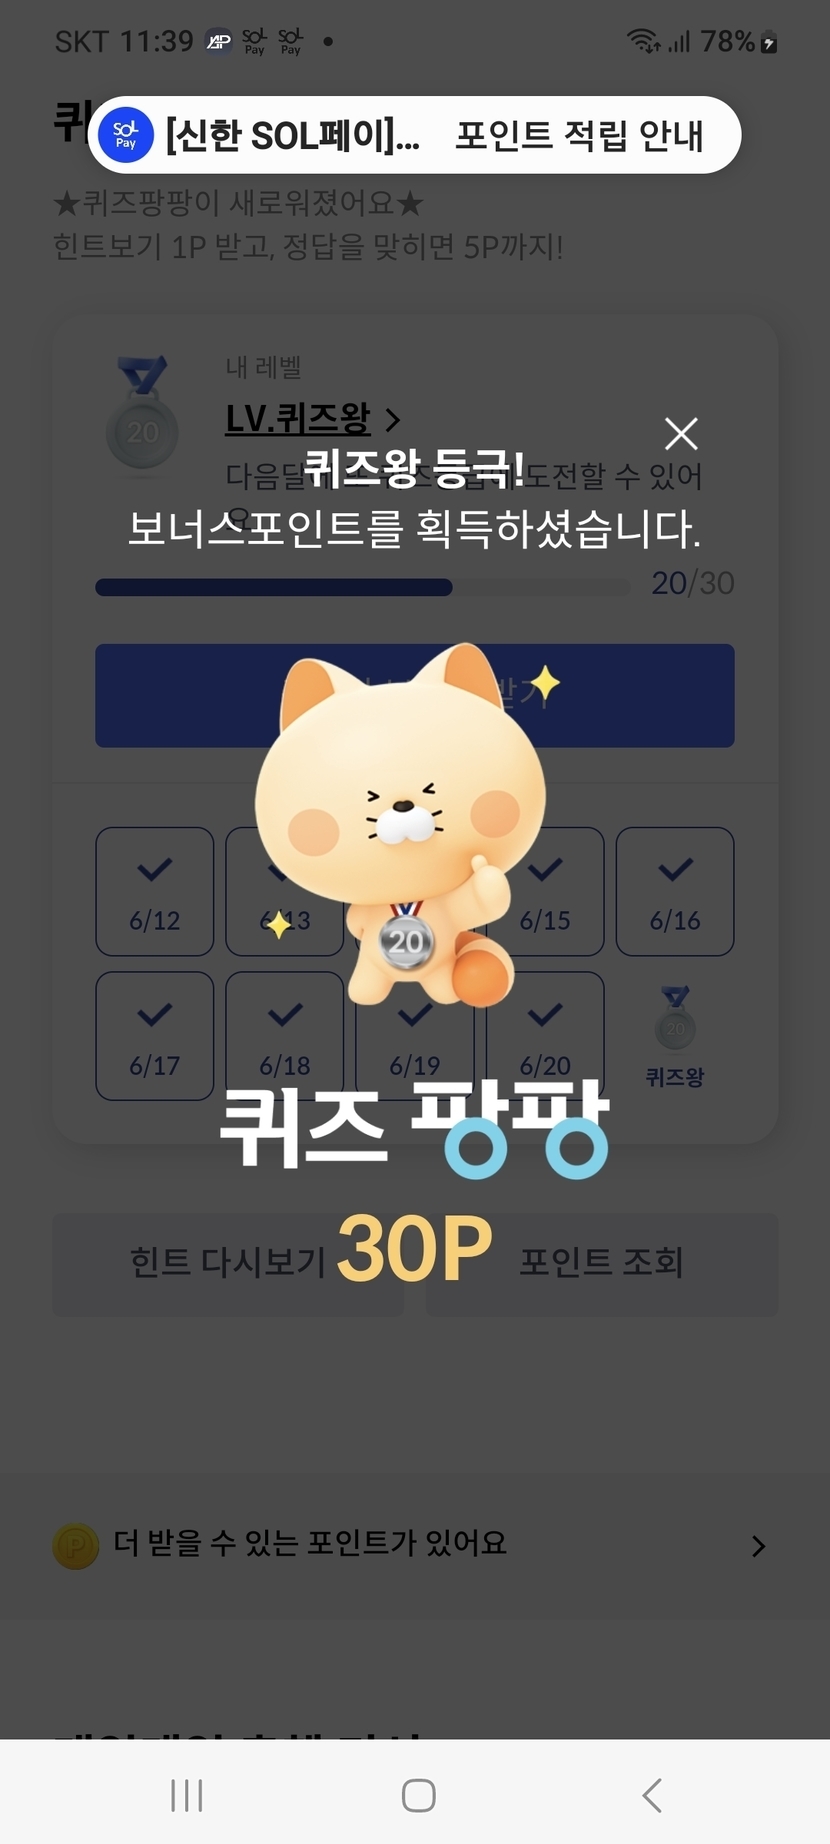Open the 포인트 적립 안내 notification banner
This screenshot has height=1844, width=830.
414,135
